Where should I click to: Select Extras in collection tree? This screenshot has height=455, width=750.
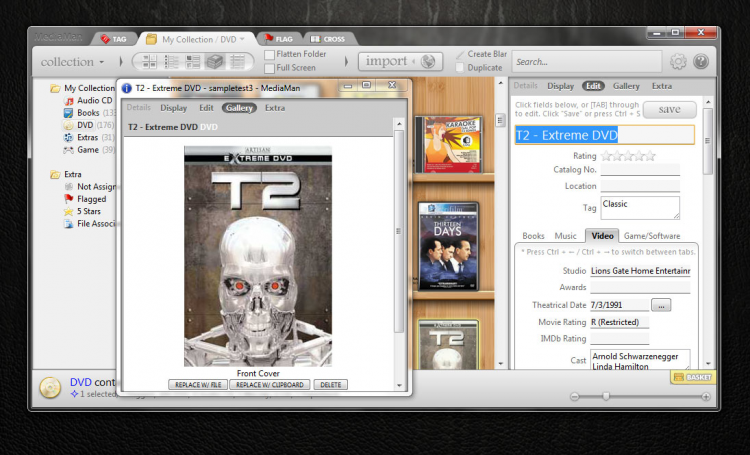click(x=89, y=137)
